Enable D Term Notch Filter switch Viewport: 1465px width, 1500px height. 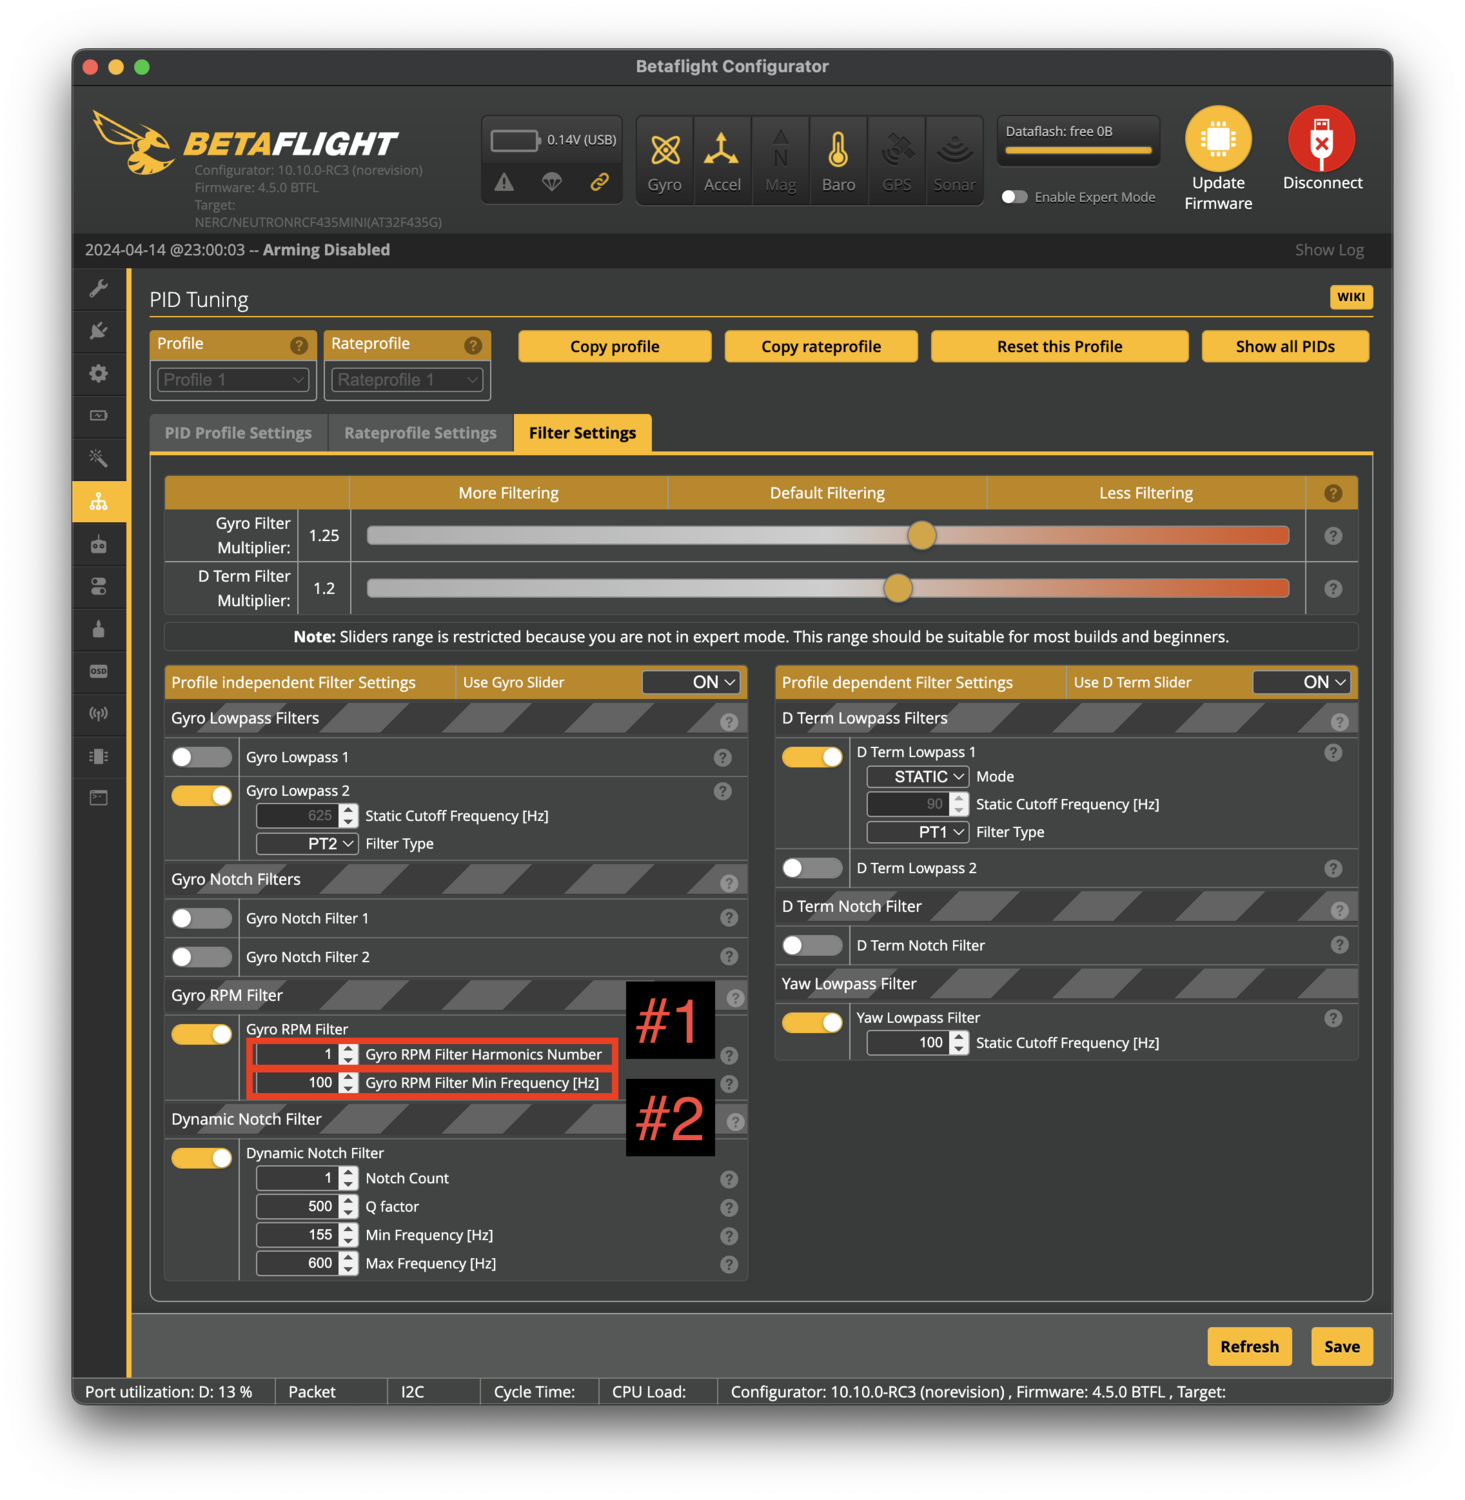(x=812, y=945)
